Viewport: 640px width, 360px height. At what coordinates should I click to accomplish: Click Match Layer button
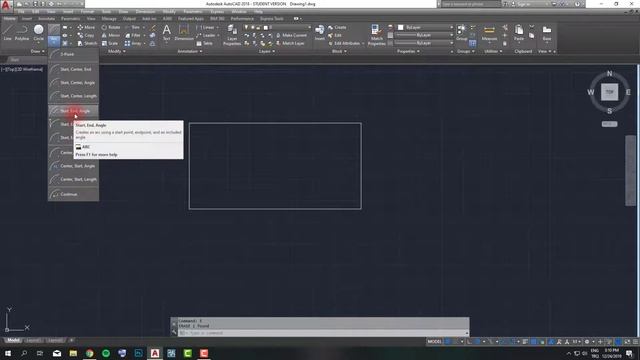pyautogui.click(x=290, y=43)
